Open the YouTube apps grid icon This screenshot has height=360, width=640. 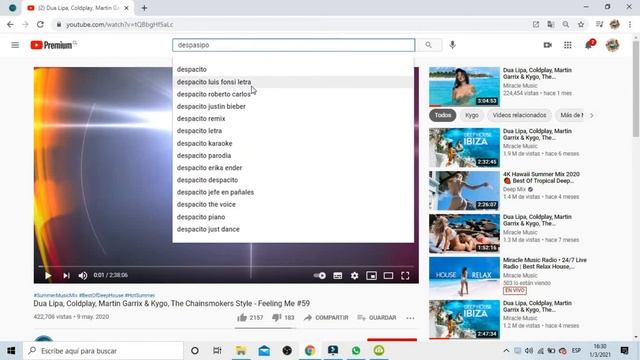(568, 45)
